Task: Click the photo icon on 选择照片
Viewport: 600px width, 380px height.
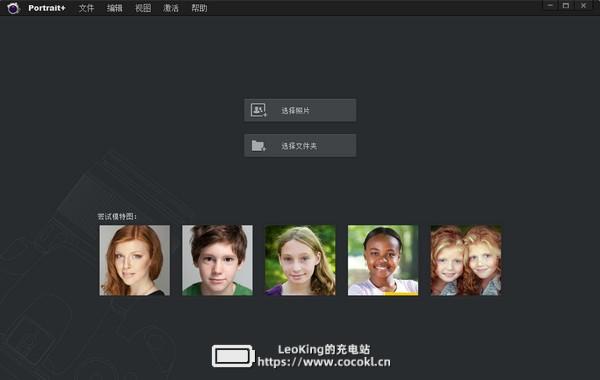Action: coord(258,110)
